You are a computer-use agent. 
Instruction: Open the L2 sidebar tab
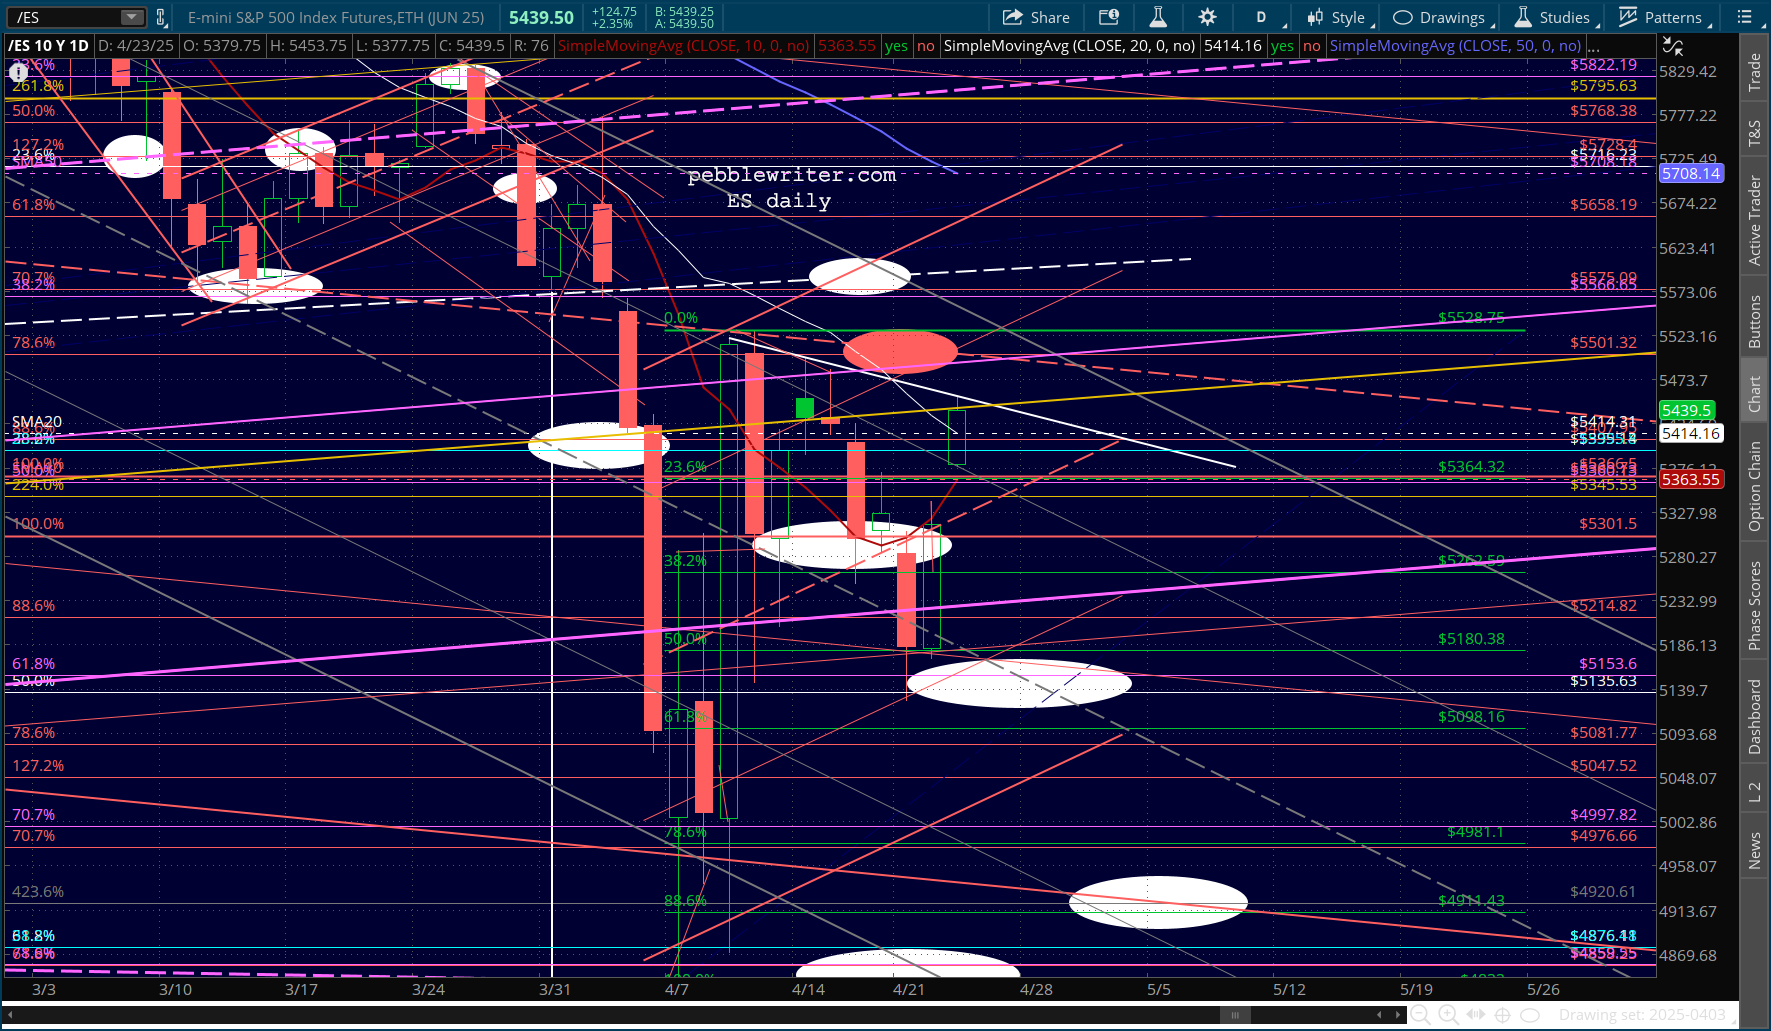point(1754,792)
